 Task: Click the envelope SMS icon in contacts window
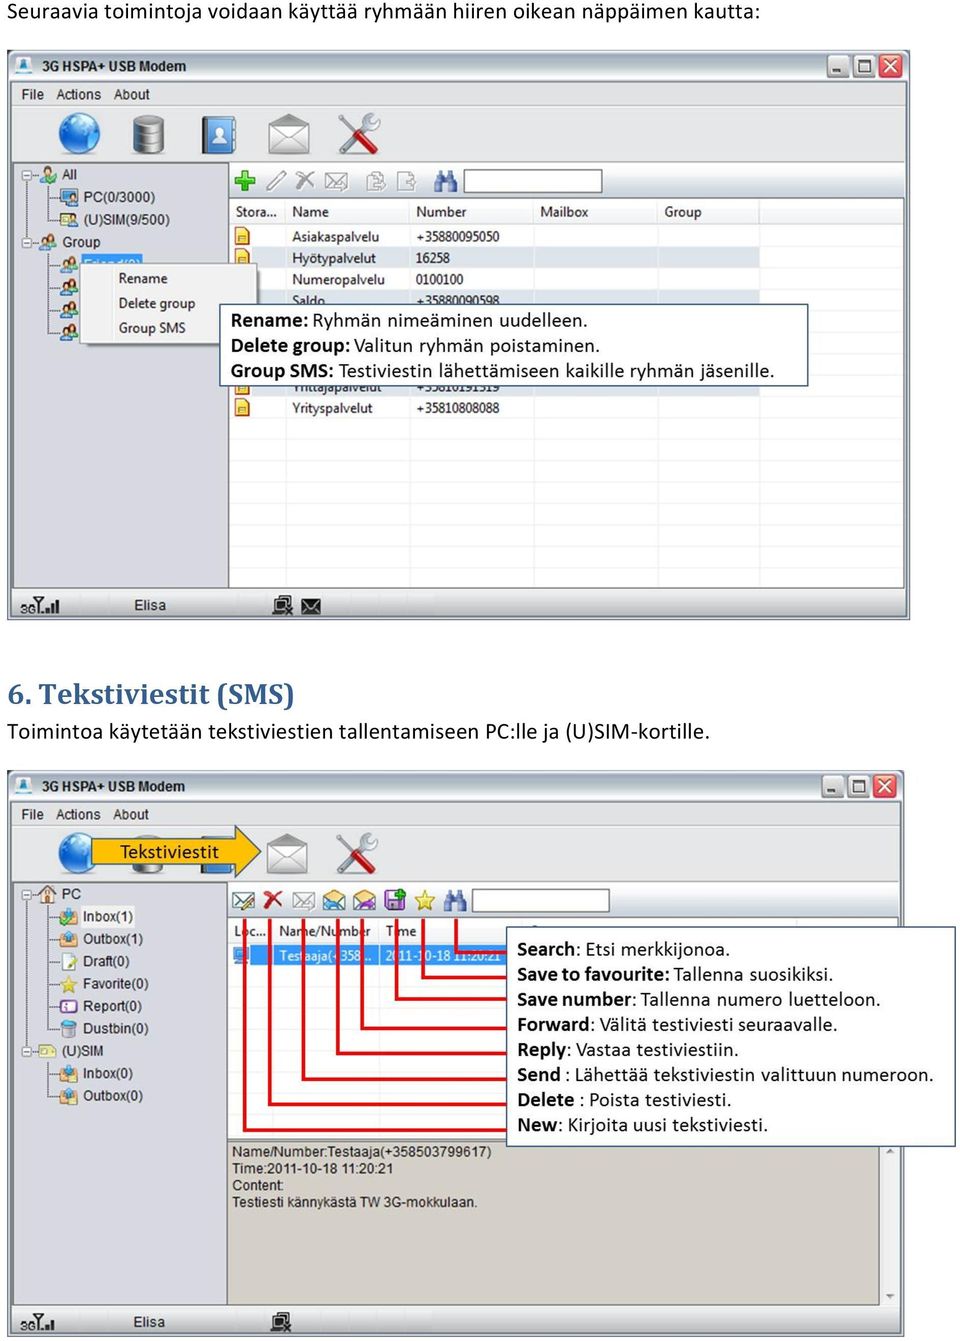coord(289,134)
